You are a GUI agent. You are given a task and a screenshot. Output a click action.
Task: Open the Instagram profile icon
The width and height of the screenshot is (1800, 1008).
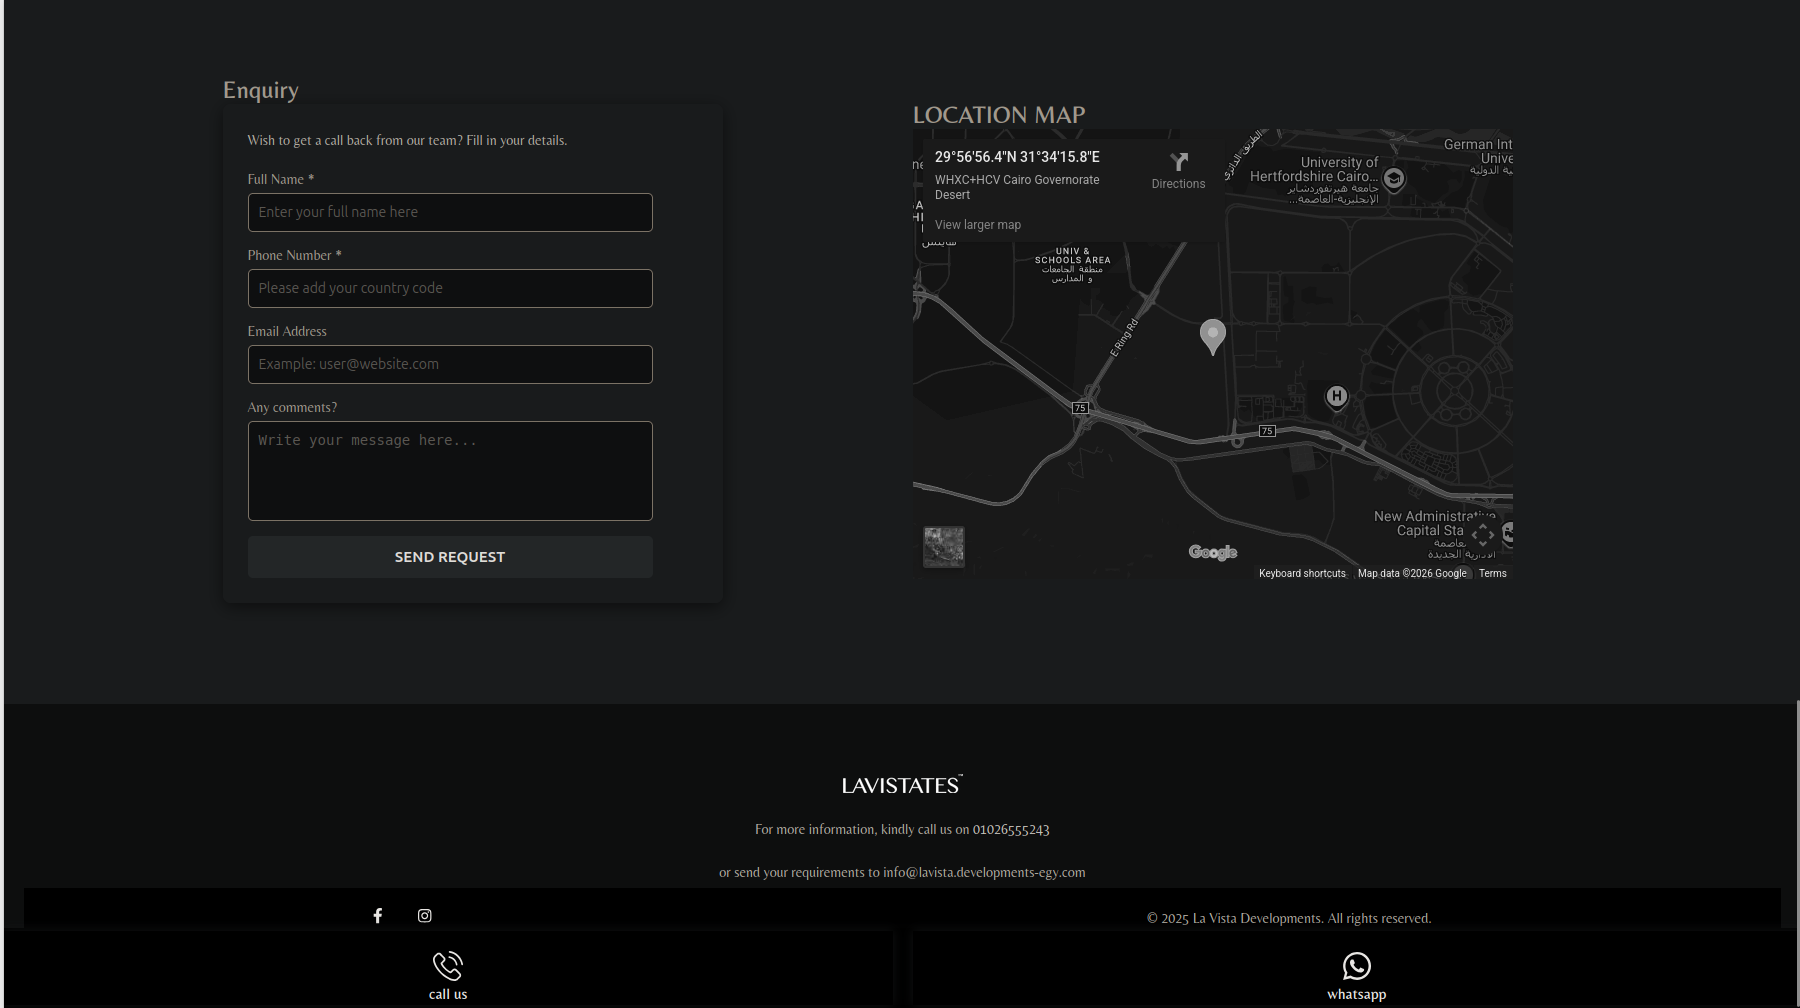pyautogui.click(x=425, y=916)
